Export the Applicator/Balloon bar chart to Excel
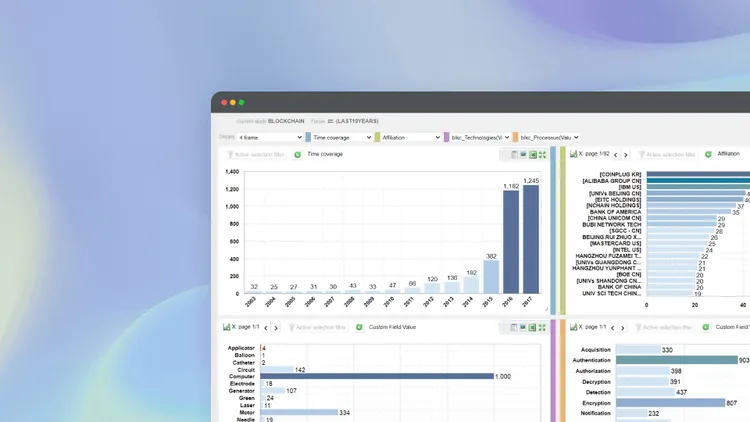This screenshot has width=750, height=422. tap(532, 327)
